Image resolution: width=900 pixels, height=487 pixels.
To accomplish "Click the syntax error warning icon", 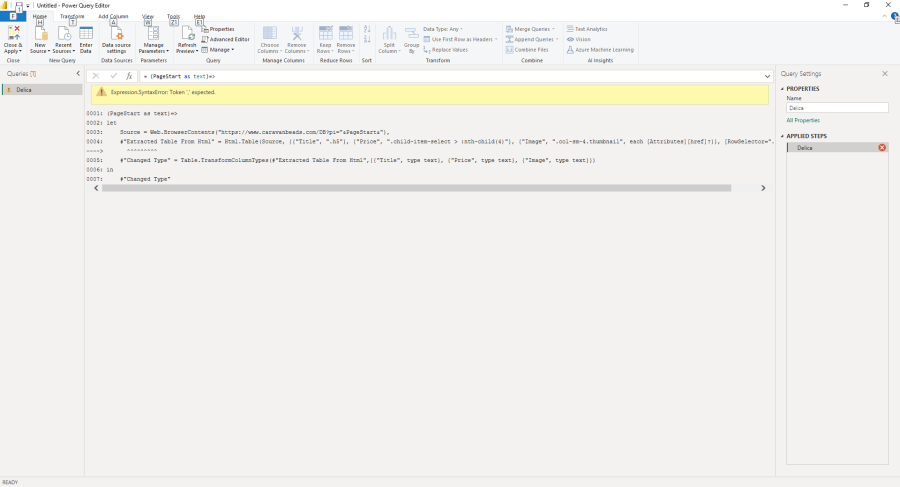I will coord(101,92).
